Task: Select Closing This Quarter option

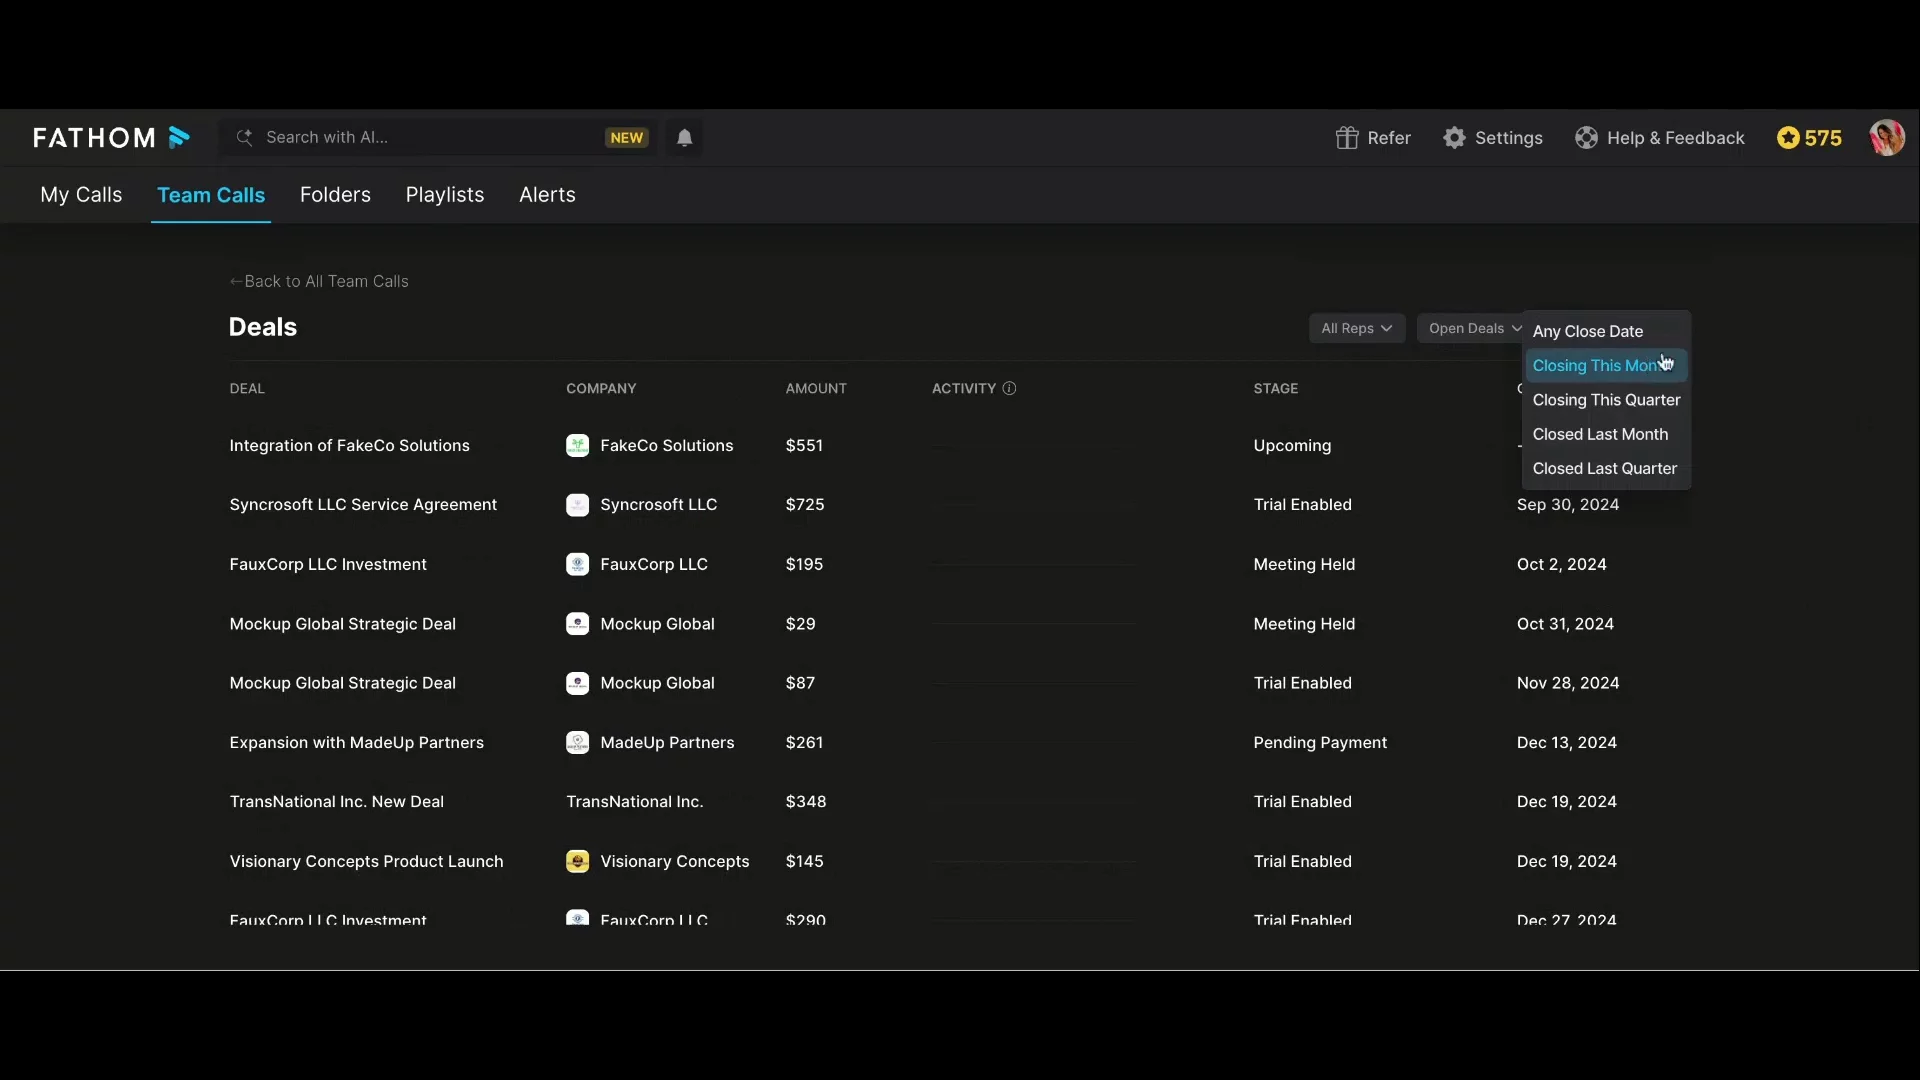Action: click(1606, 400)
